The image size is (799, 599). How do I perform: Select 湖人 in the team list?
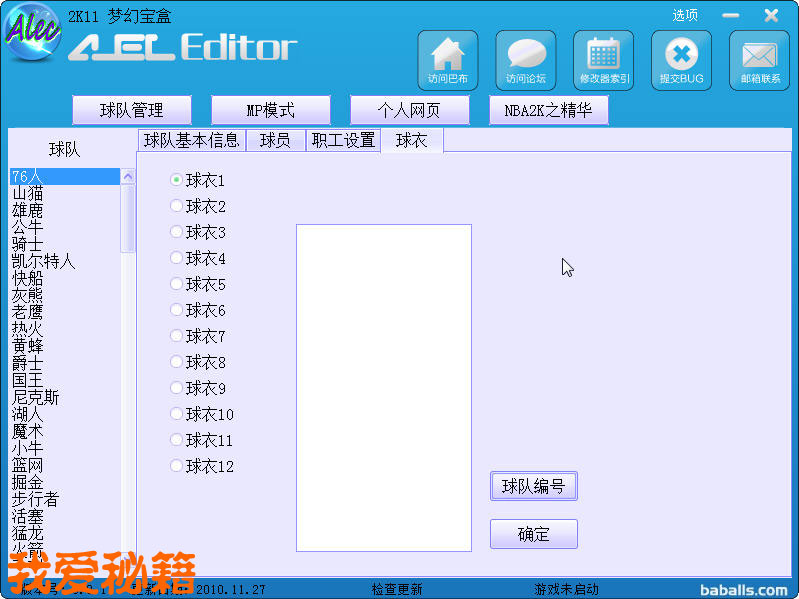pyautogui.click(x=28, y=414)
